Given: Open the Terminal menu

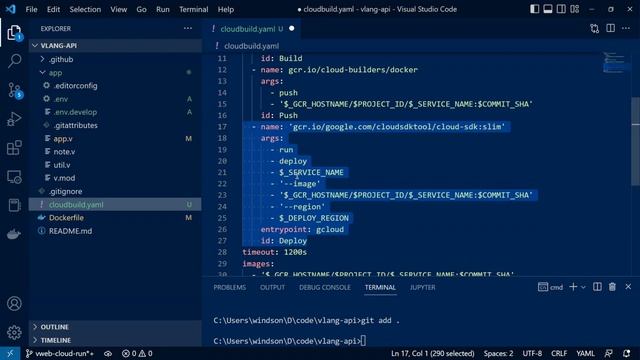Looking at the screenshot, I should pyautogui.click(x=193, y=9).
